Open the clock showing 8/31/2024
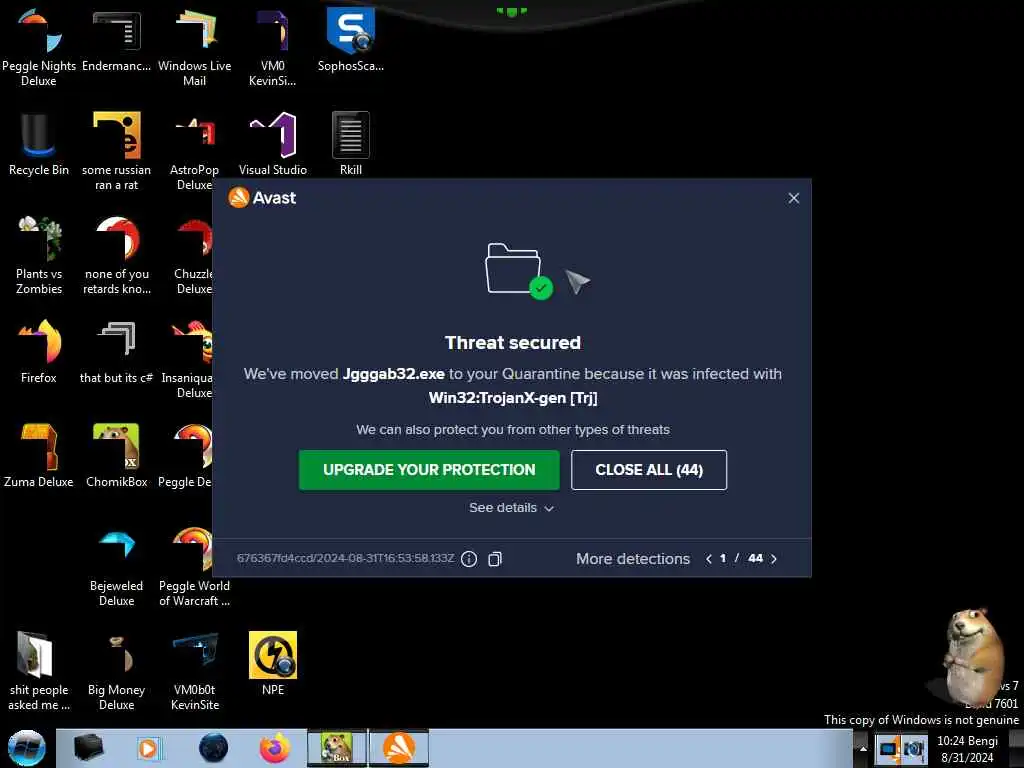The width and height of the screenshot is (1024, 768). pos(967,749)
